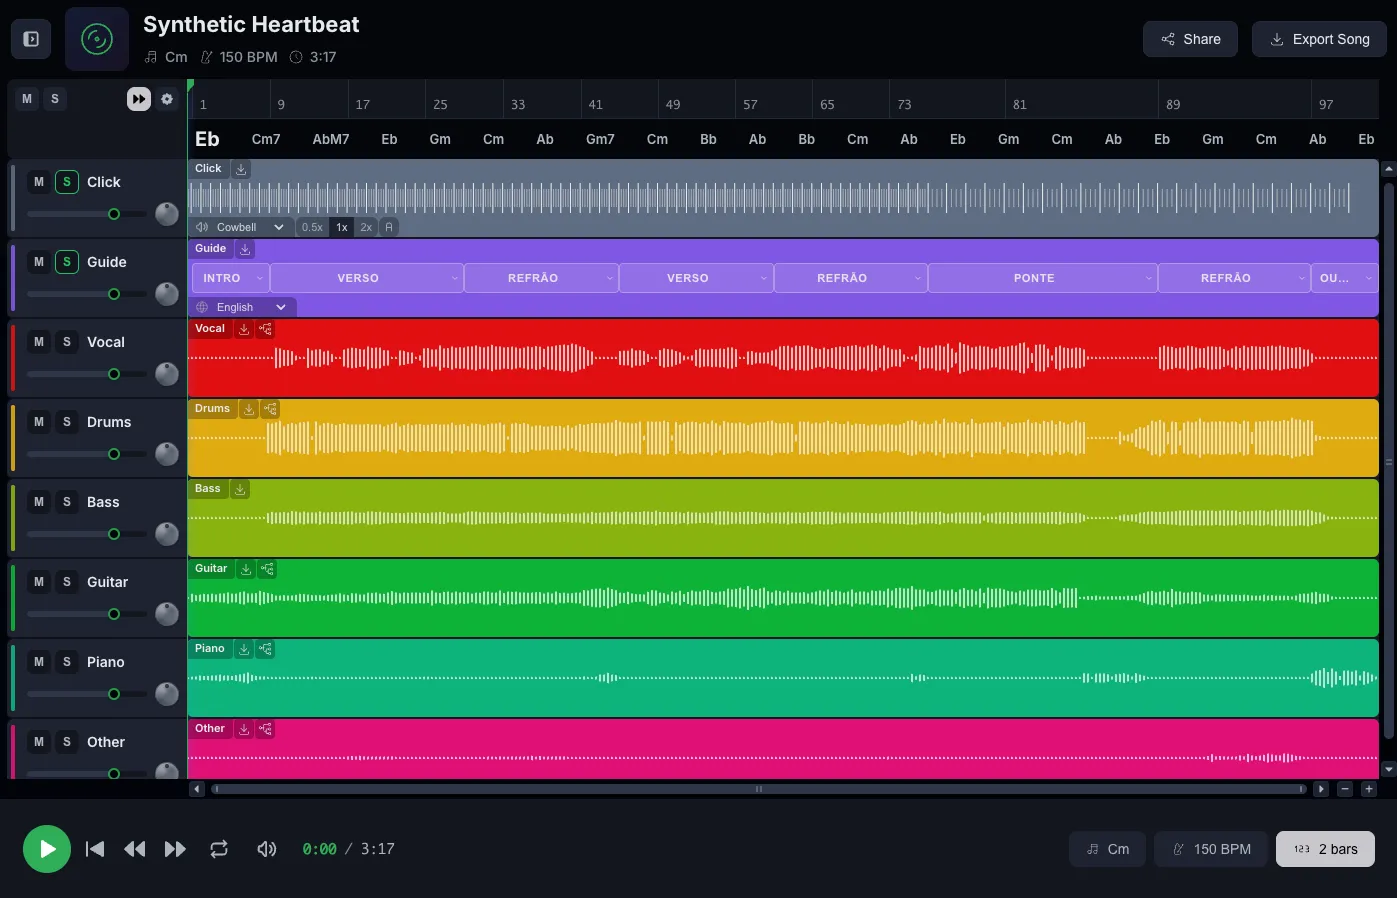Mute the Bass track
This screenshot has width=1397, height=898.
(39, 502)
